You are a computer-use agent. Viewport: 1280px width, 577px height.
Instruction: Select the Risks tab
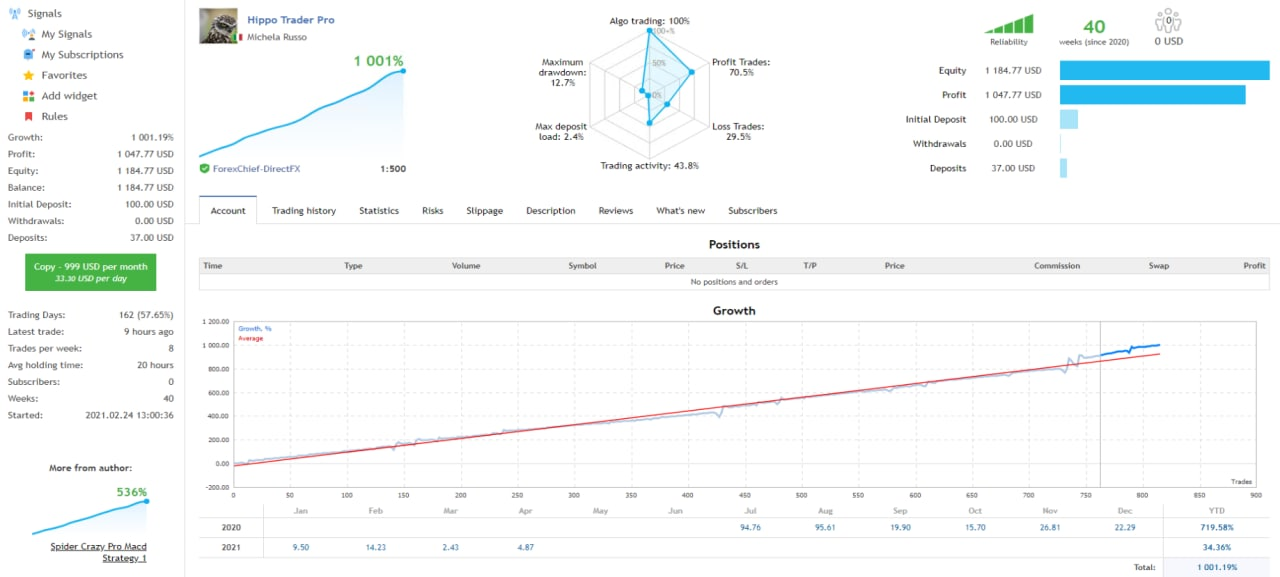(433, 211)
